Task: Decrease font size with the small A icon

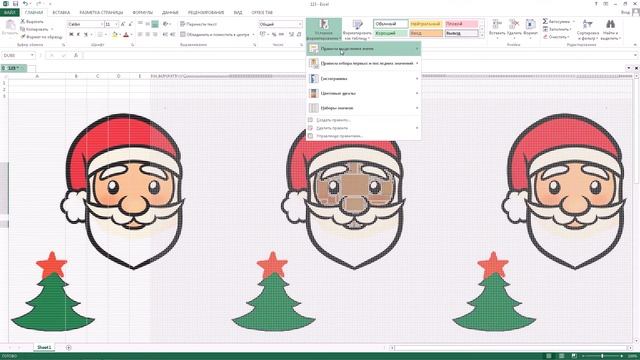Action: click(x=131, y=24)
